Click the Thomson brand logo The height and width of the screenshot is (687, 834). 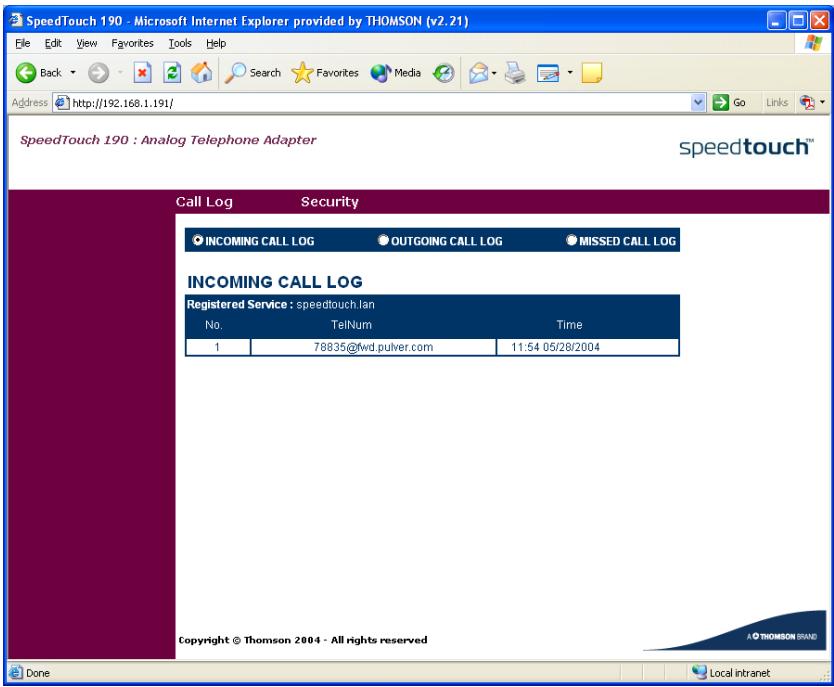click(781, 636)
